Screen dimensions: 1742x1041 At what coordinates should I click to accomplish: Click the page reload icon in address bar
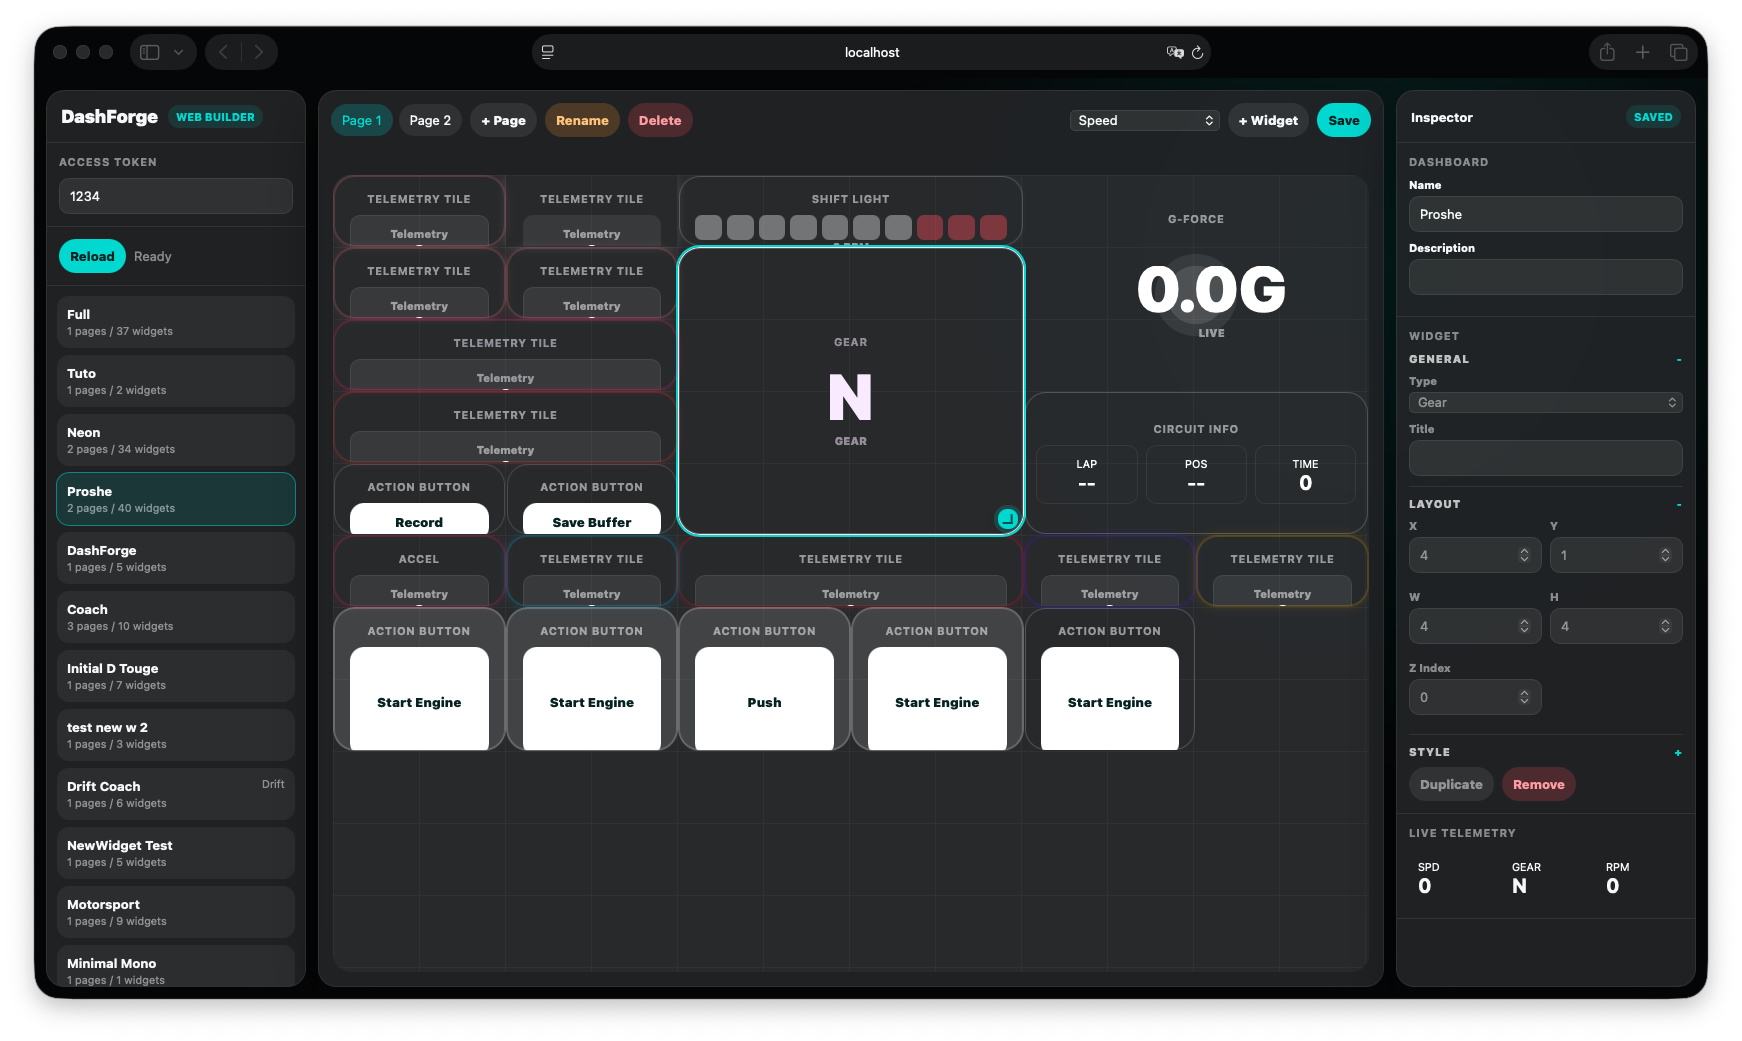(1197, 52)
